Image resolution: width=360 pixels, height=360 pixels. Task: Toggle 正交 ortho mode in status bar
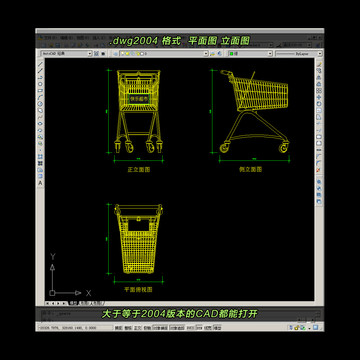coord(138,328)
